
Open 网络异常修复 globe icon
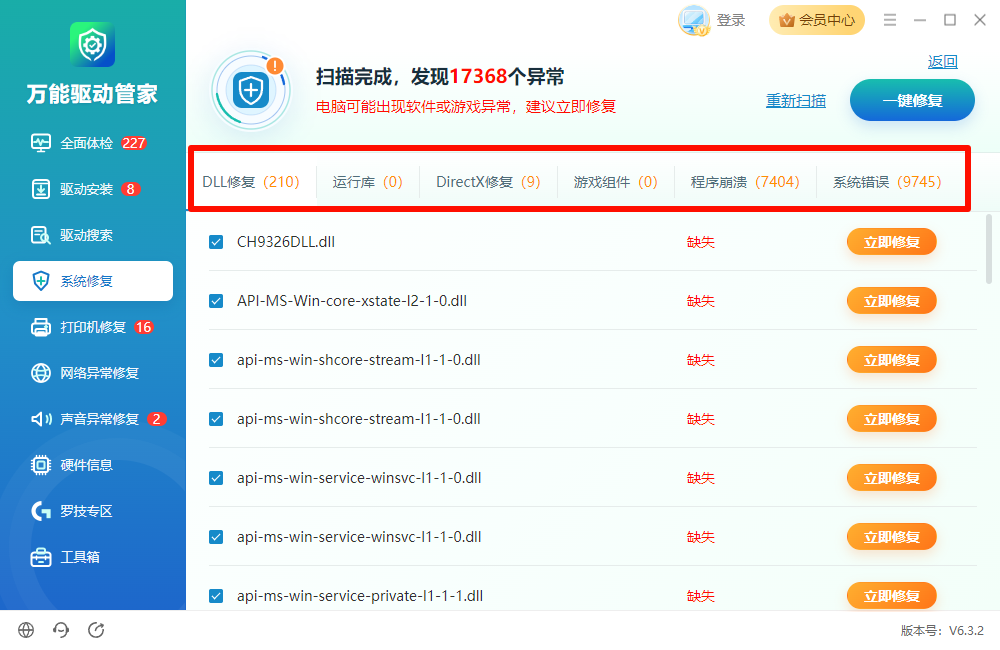click(x=41, y=373)
